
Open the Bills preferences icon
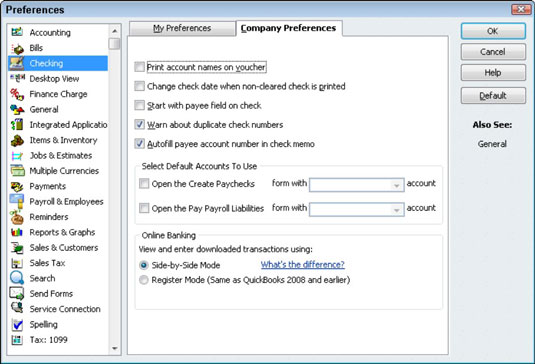(x=17, y=48)
